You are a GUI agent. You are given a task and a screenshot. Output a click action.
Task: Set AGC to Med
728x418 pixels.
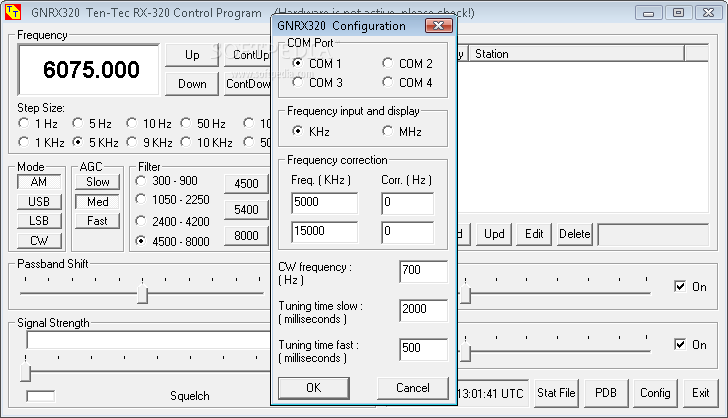[x=97, y=202]
